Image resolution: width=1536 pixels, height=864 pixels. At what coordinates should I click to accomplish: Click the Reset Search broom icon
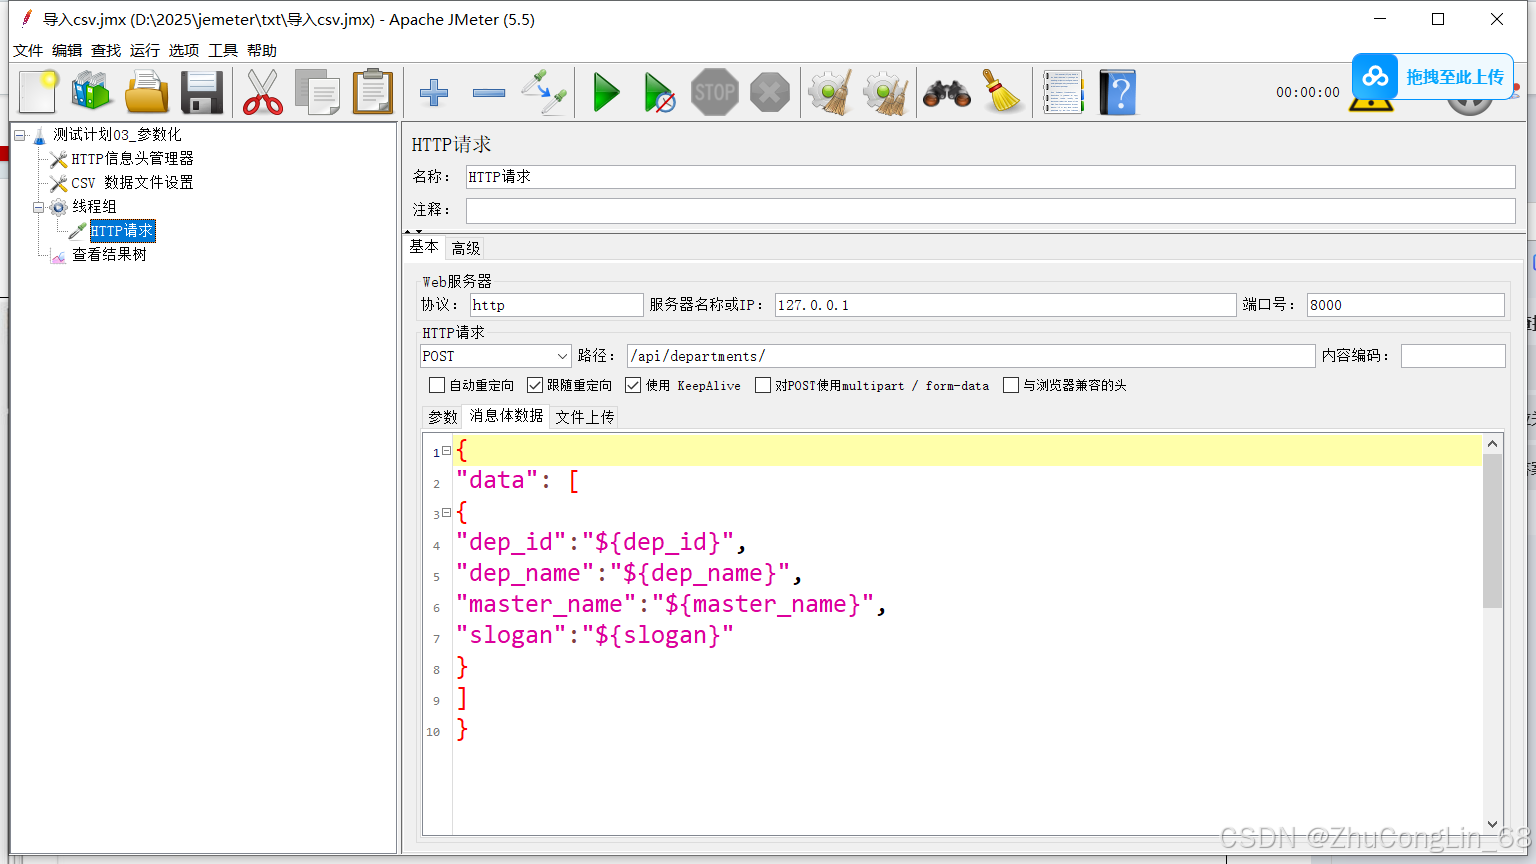click(x=1002, y=92)
